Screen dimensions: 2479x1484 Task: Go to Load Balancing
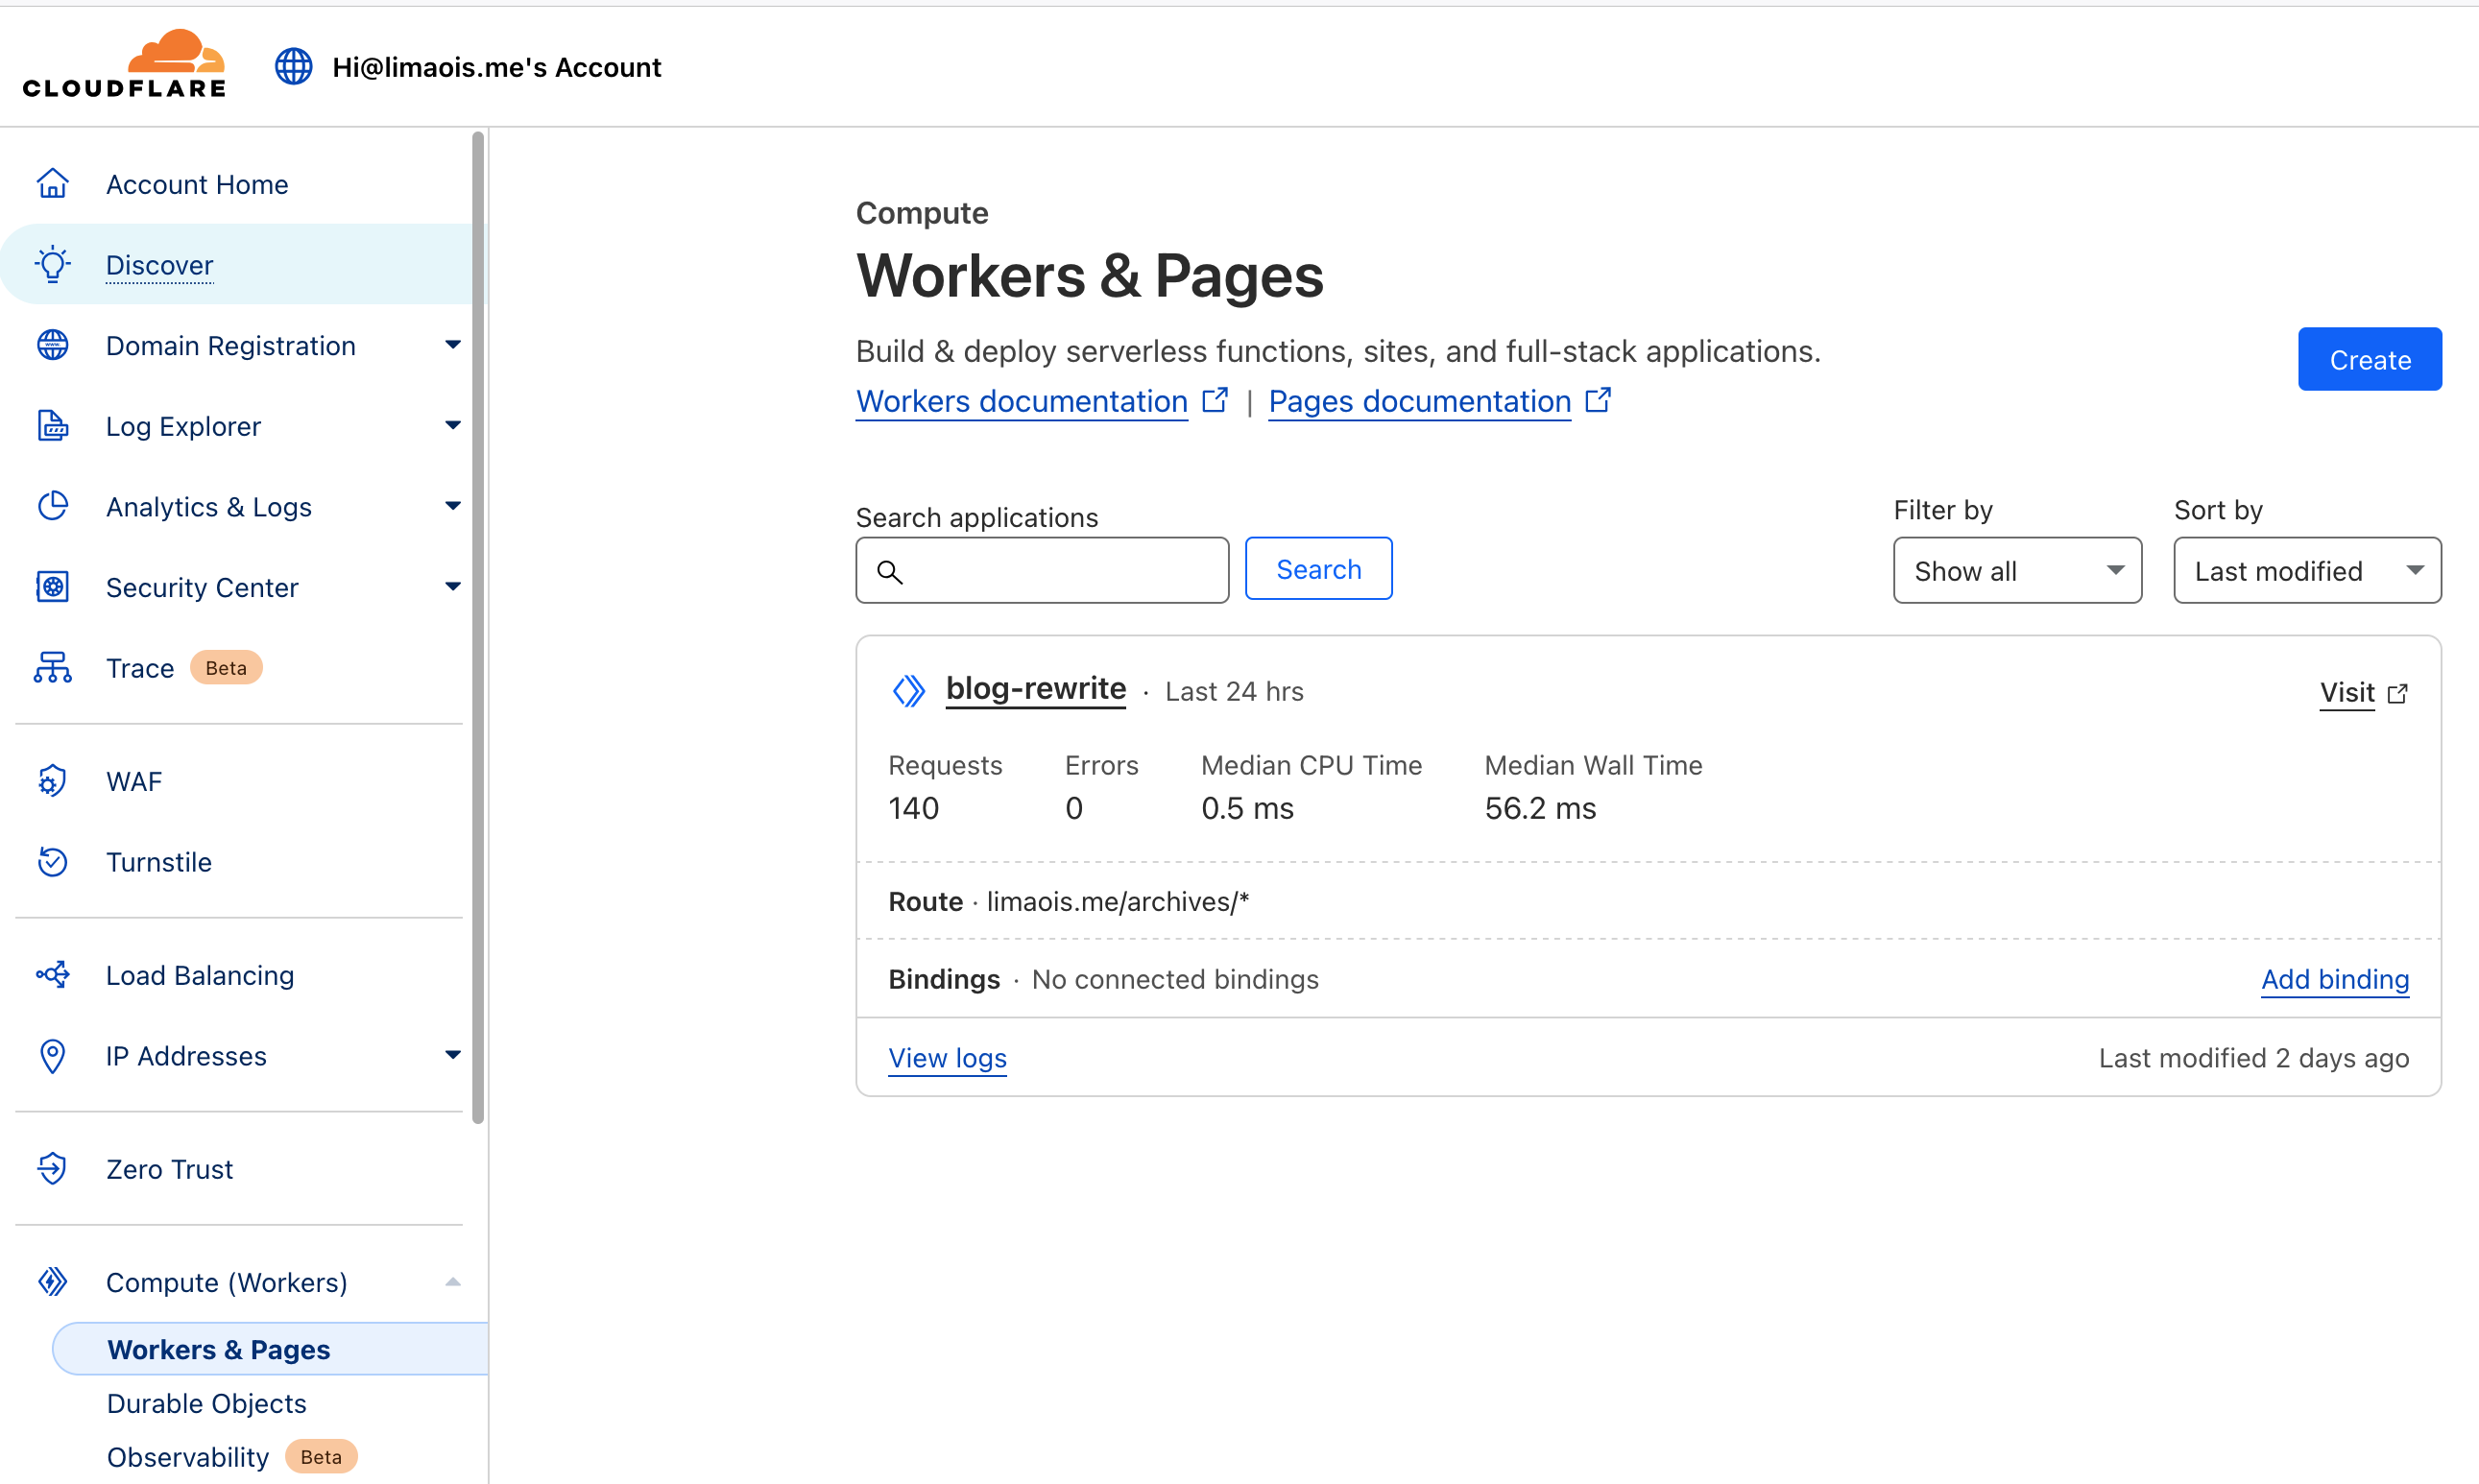200,974
